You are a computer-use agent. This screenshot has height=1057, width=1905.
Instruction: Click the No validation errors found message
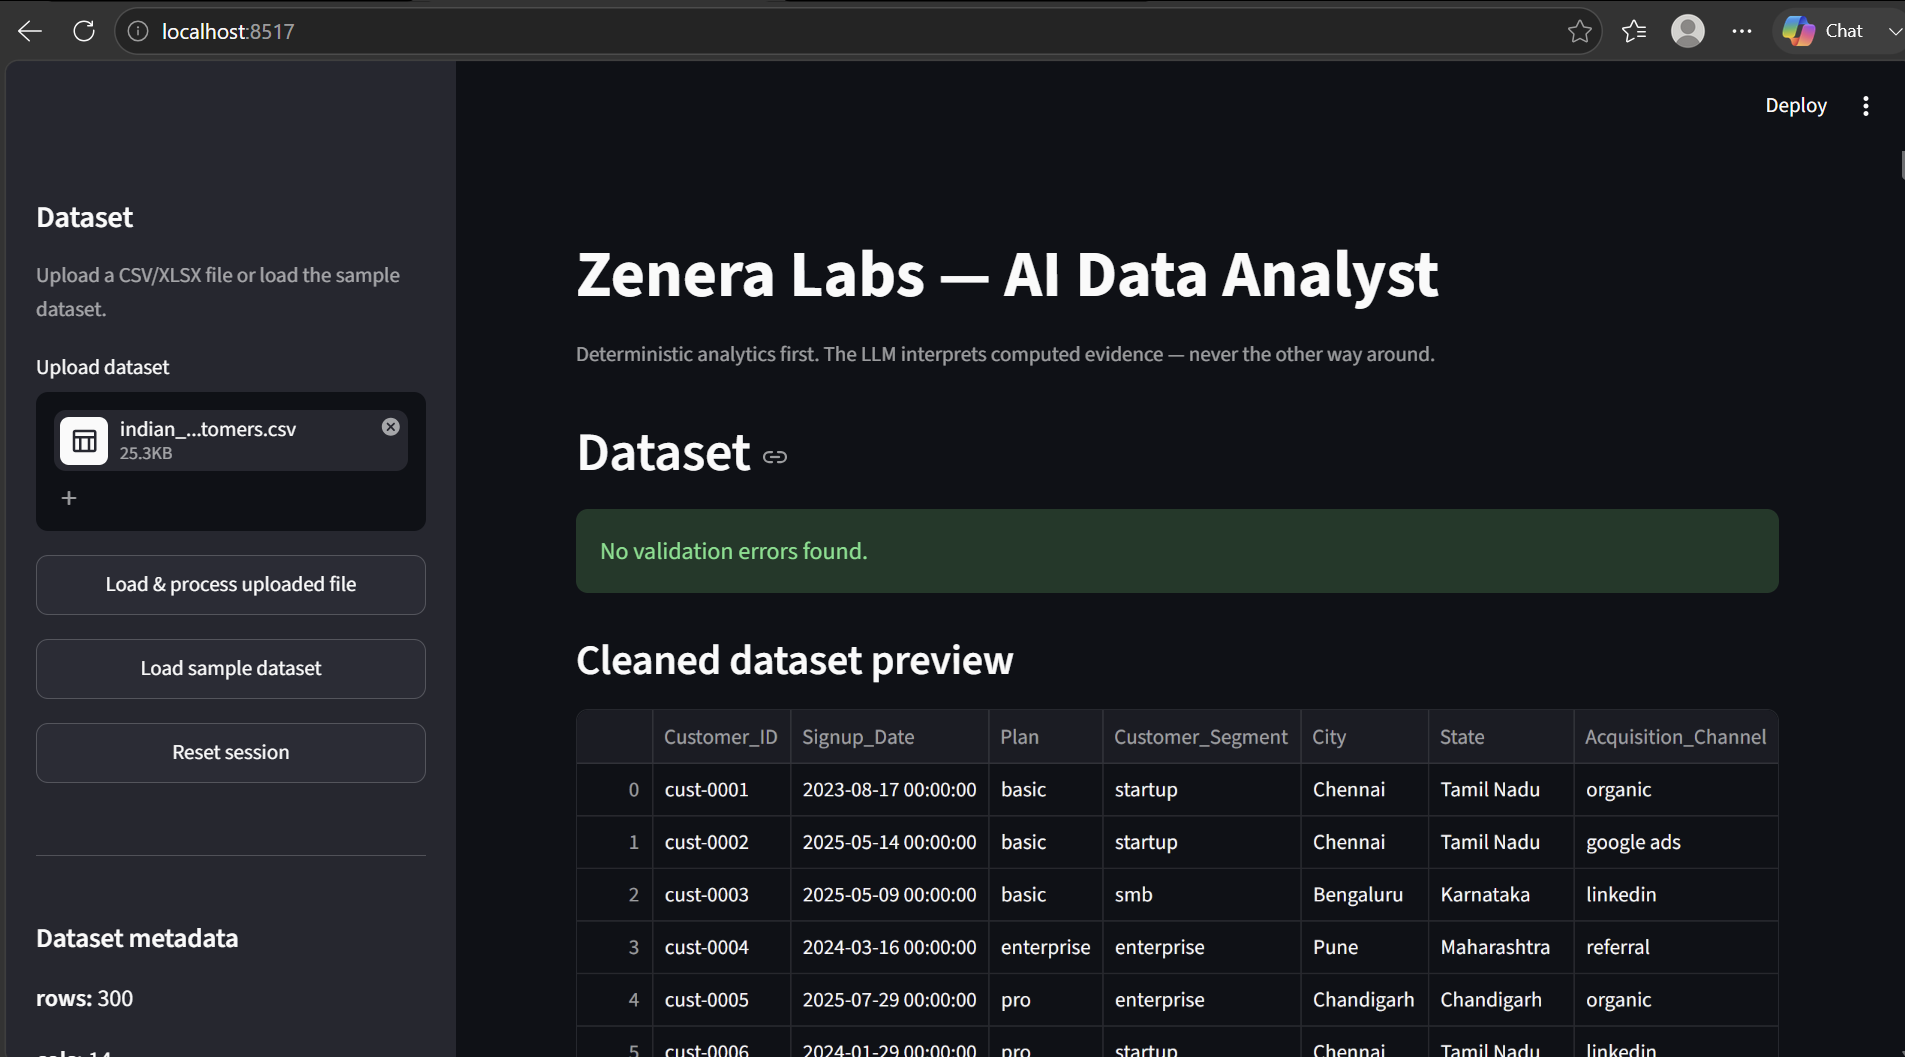click(1177, 551)
